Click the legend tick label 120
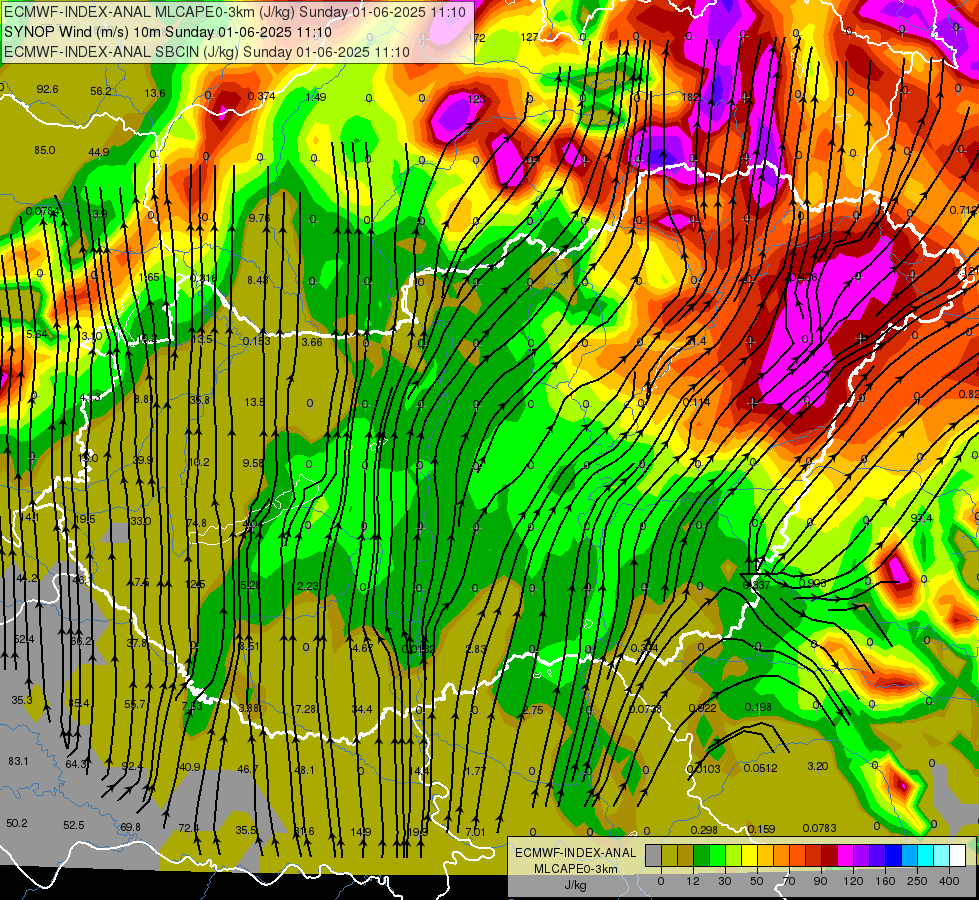This screenshot has width=979, height=900. pos(853,881)
